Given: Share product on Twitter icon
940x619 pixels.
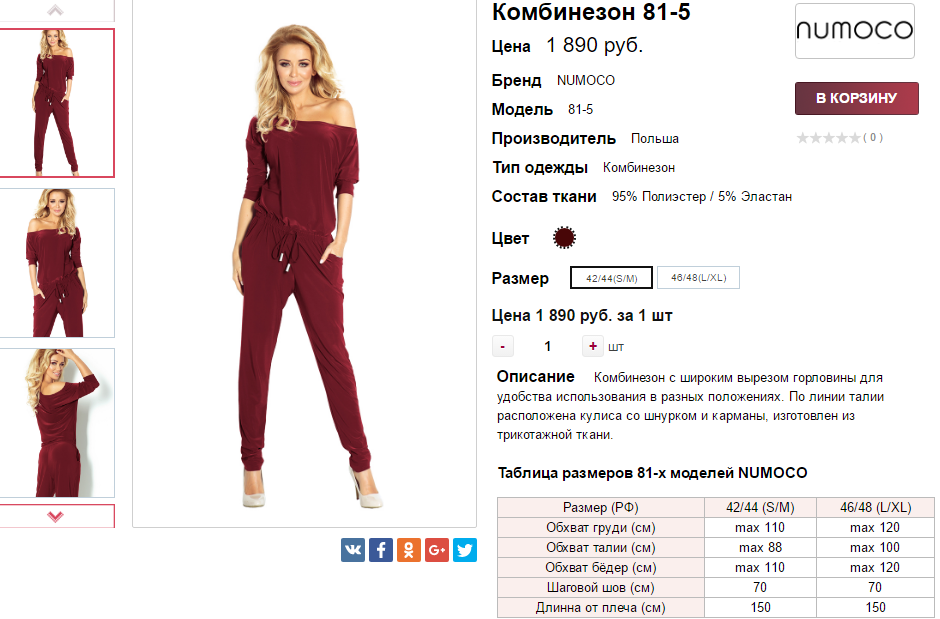Looking at the screenshot, I should click(x=465, y=549).
